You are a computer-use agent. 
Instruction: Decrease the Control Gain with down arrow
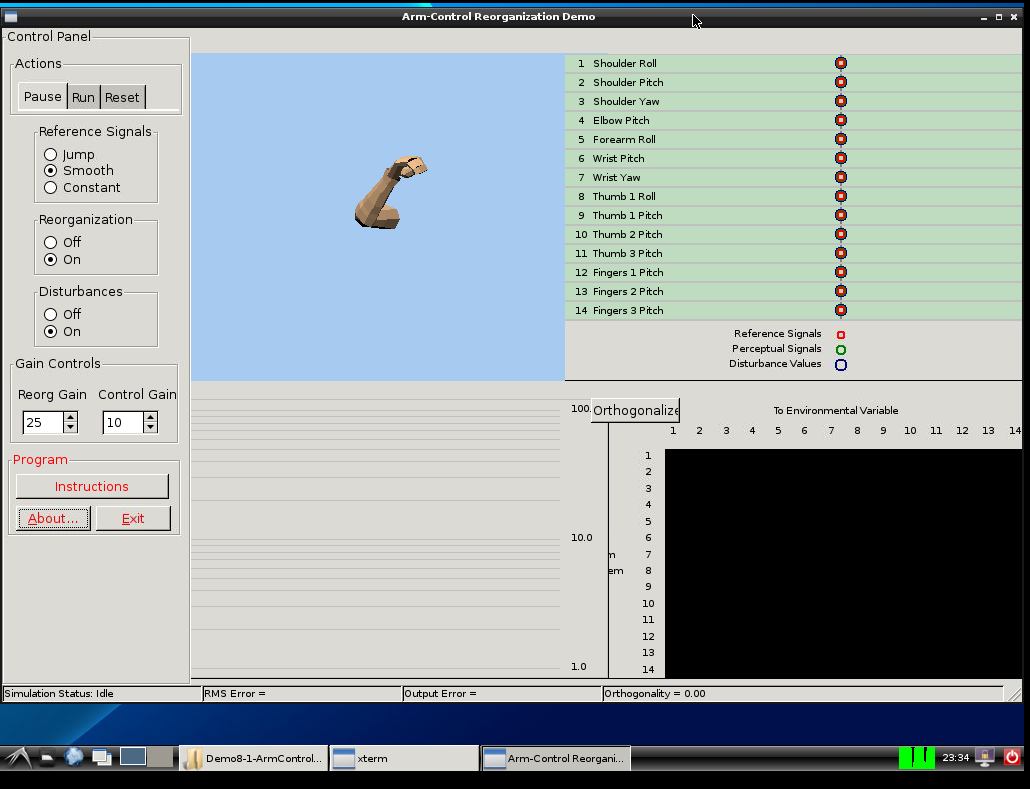click(150, 428)
